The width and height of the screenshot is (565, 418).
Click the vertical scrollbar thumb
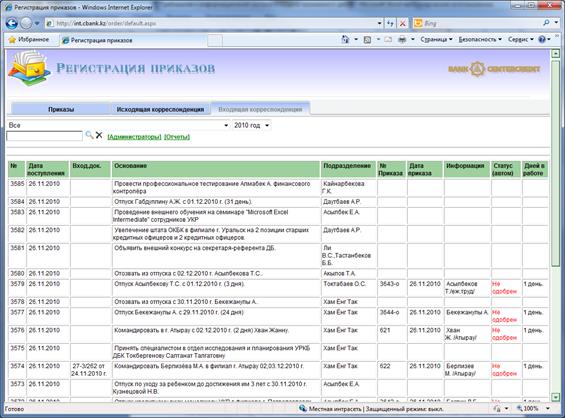(x=556, y=163)
